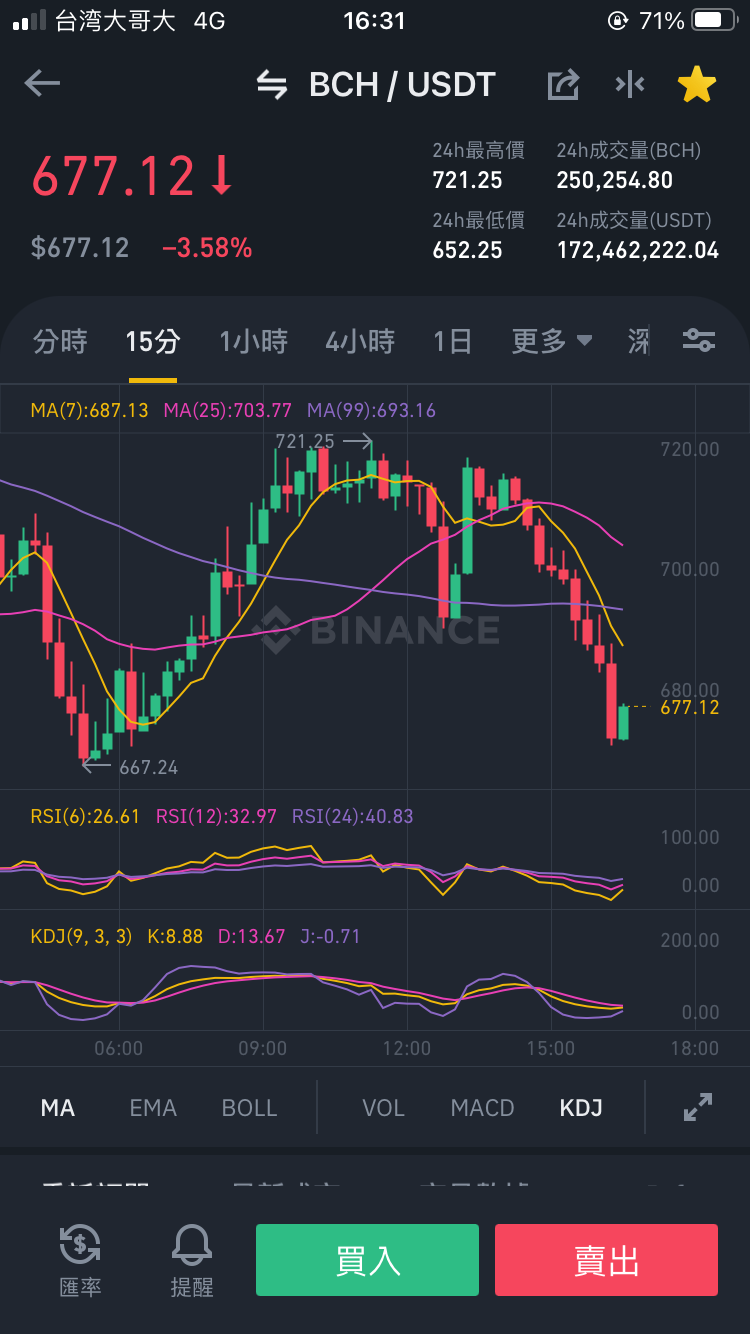Remove BCH/USDT from favorites star
750x1334 pixels.
pos(697,85)
